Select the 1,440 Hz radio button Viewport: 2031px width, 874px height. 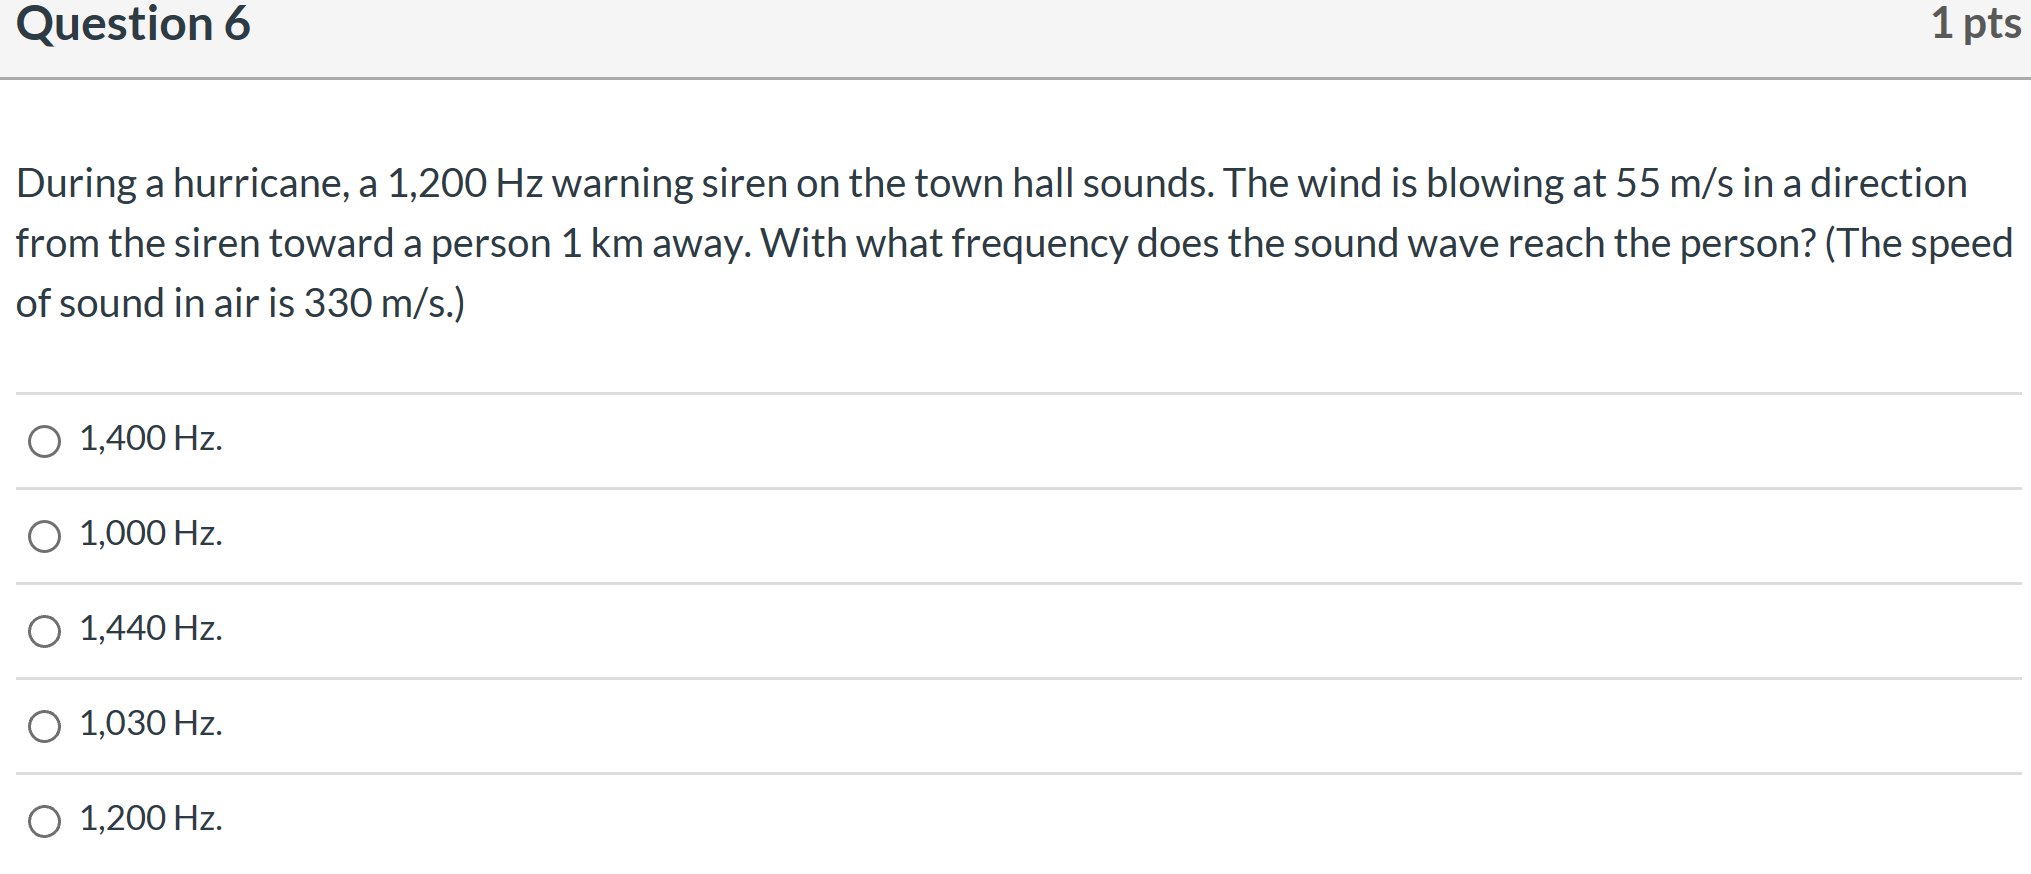click(44, 631)
